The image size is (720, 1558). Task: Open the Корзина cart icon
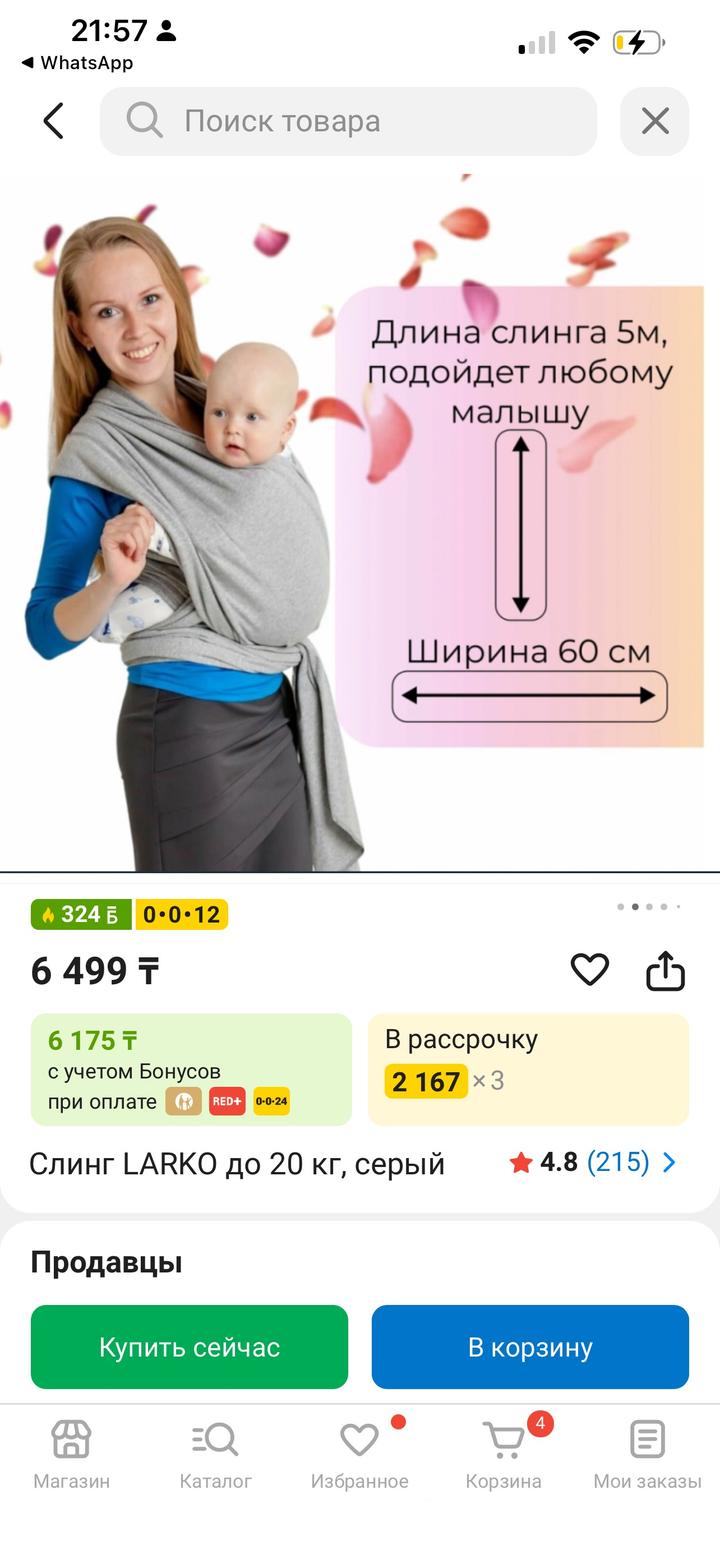pyautogui.click(x=504, y=1455)
